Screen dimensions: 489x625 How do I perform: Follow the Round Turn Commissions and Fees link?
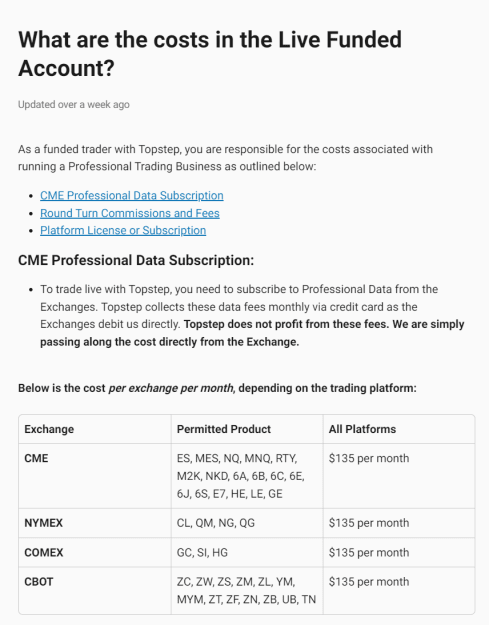(x=130, y=213)
